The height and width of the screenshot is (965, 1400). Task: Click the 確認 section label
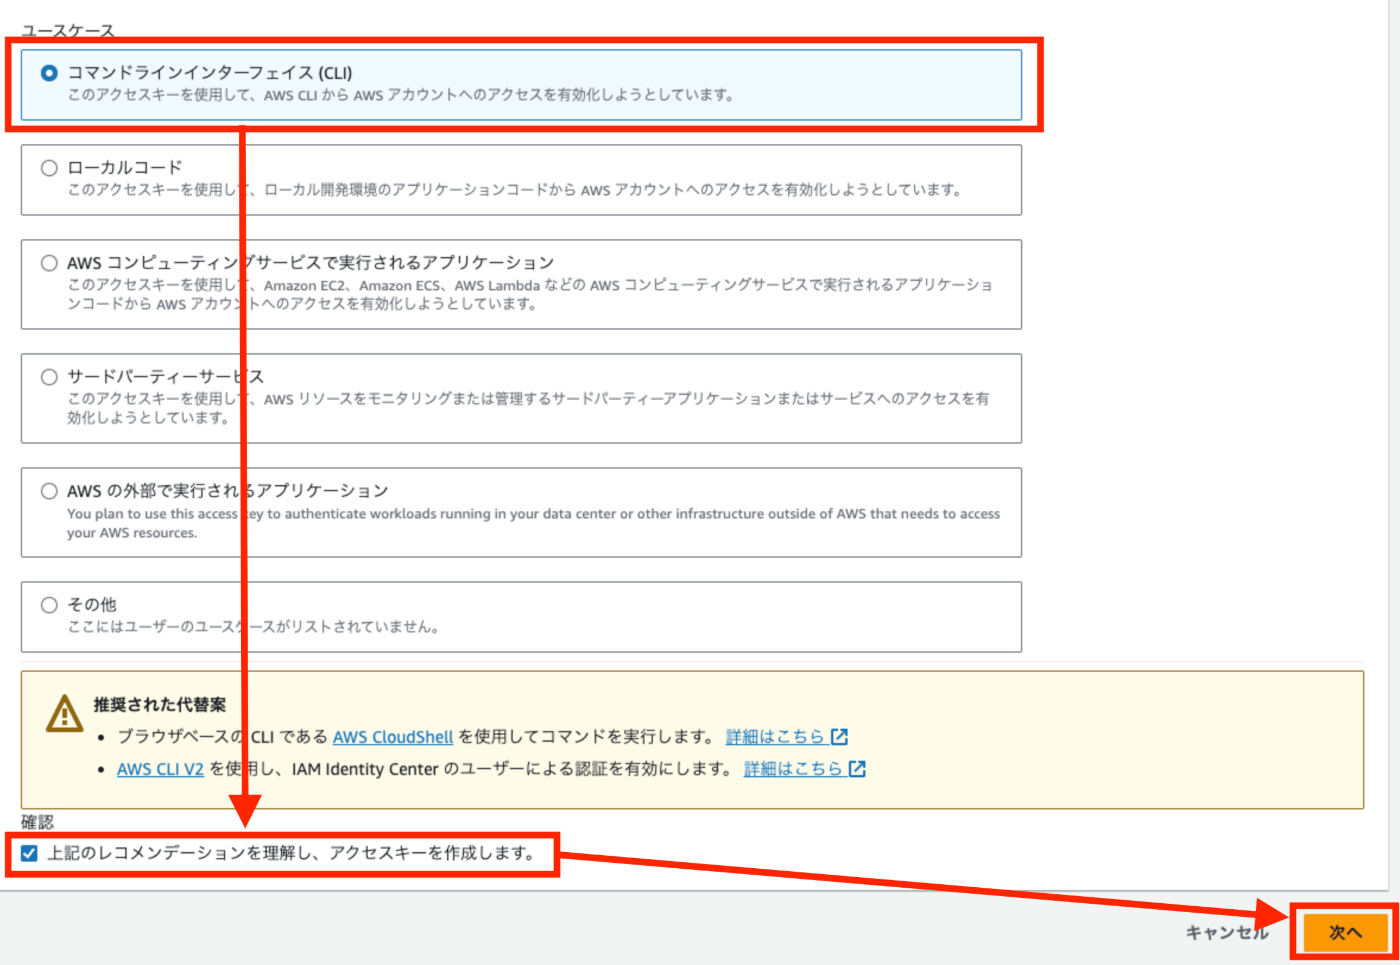37,822
